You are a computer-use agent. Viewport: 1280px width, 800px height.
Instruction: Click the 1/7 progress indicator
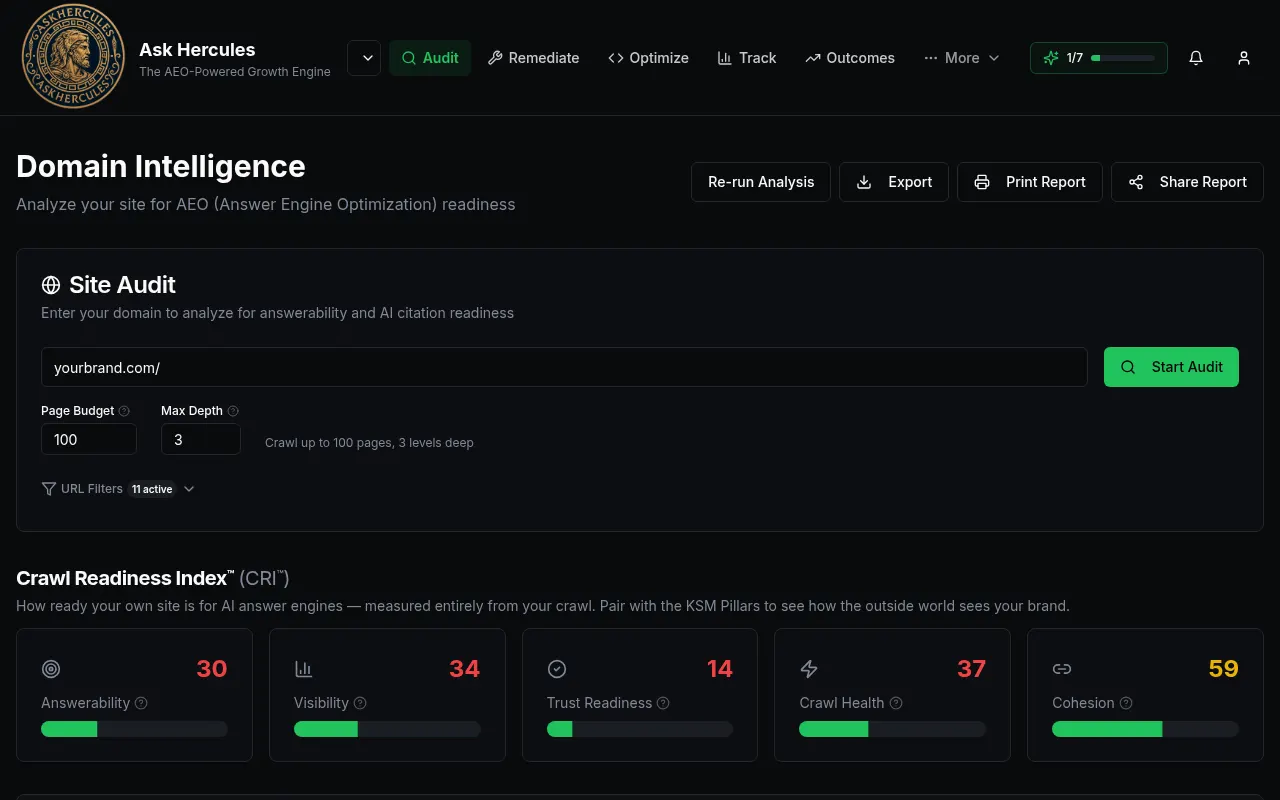pos(1099,58)
